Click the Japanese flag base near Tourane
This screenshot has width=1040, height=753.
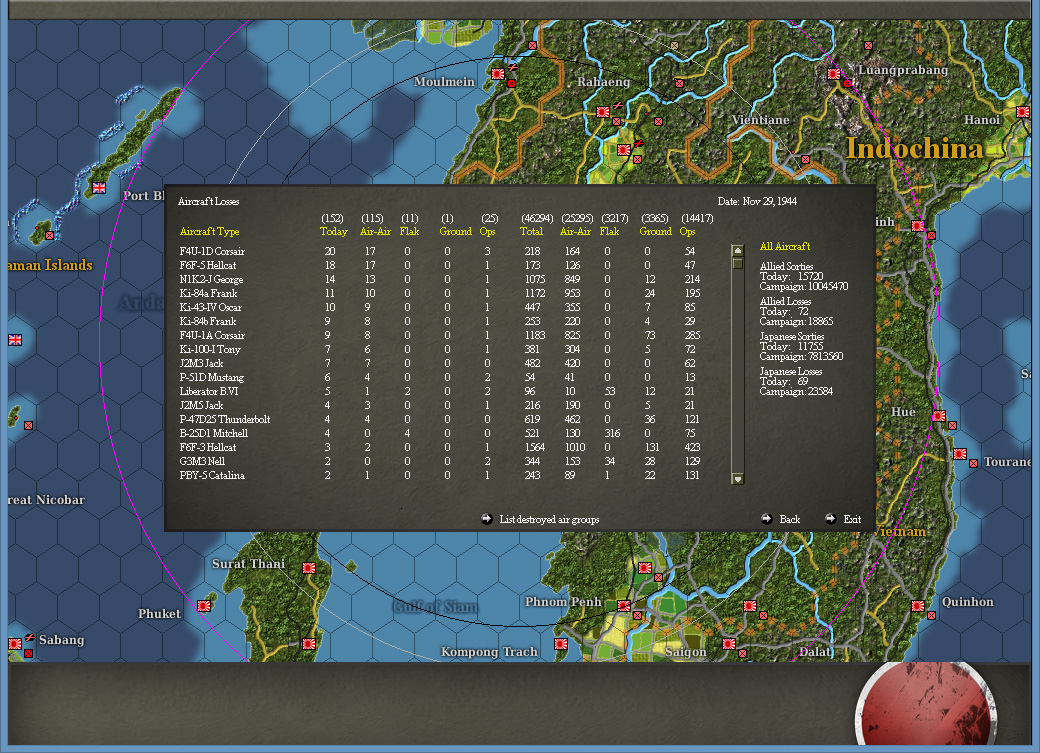pyautogui.click(x=960, y=454)
